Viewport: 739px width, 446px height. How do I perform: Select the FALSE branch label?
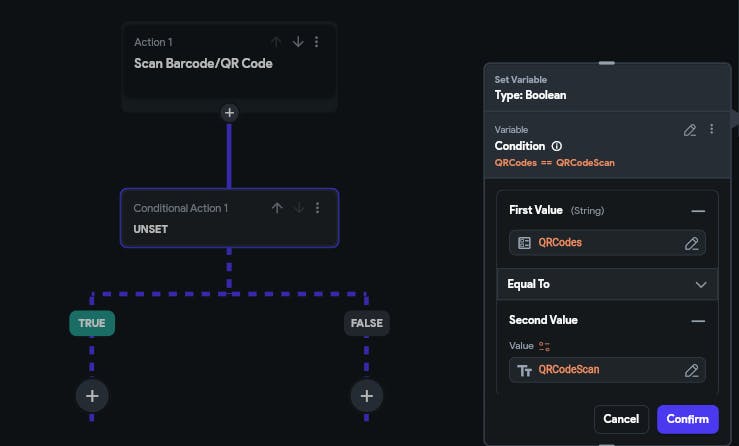point(366,323)
